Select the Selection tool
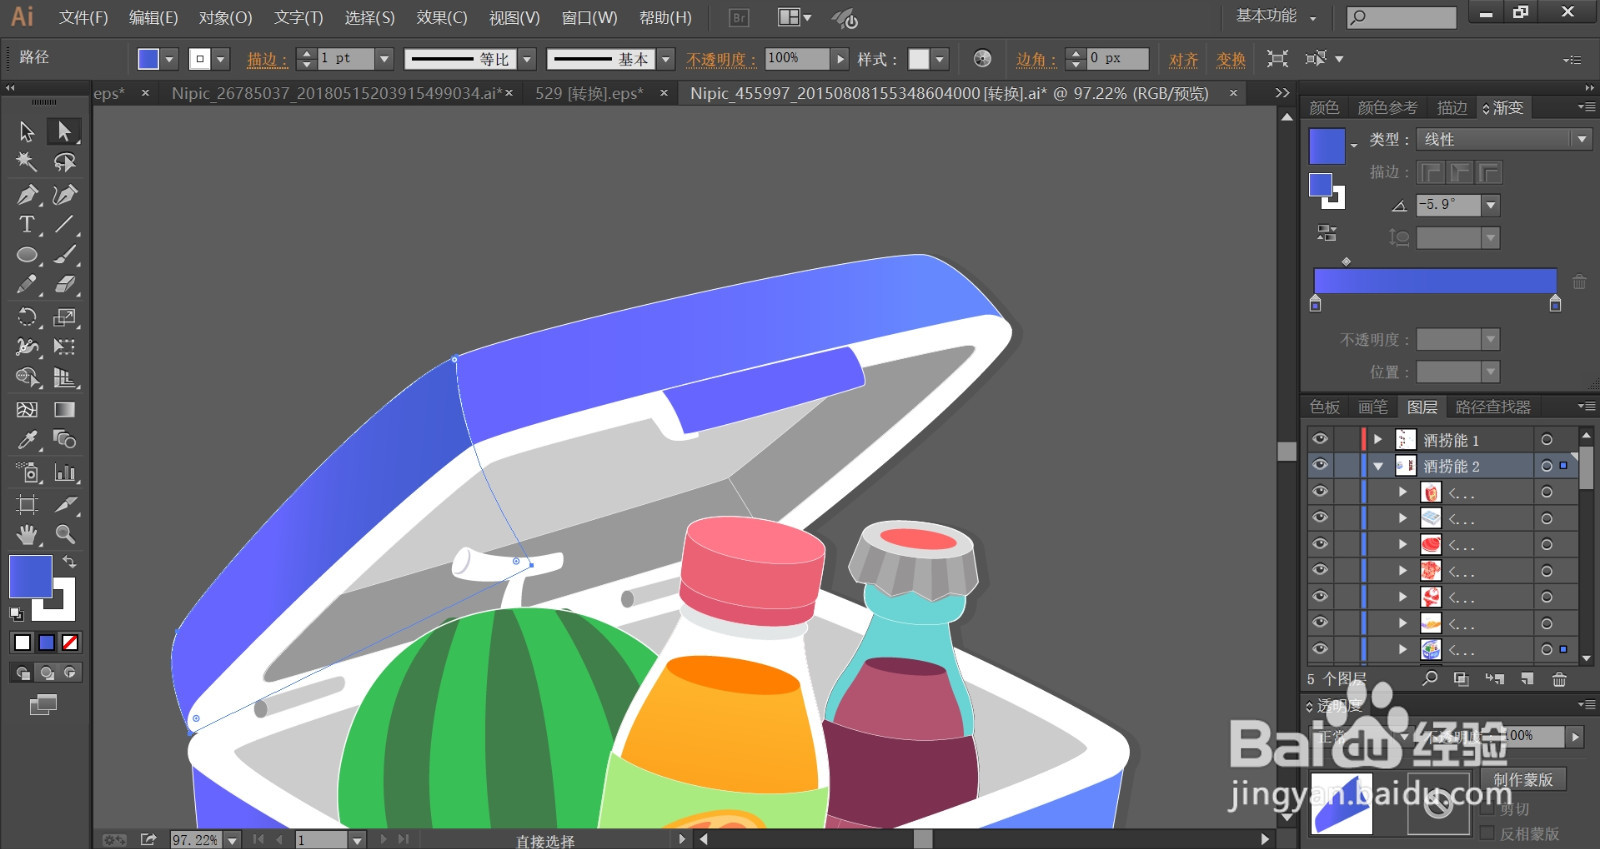This screenshot has height=849, width=1600. (27, 131)
